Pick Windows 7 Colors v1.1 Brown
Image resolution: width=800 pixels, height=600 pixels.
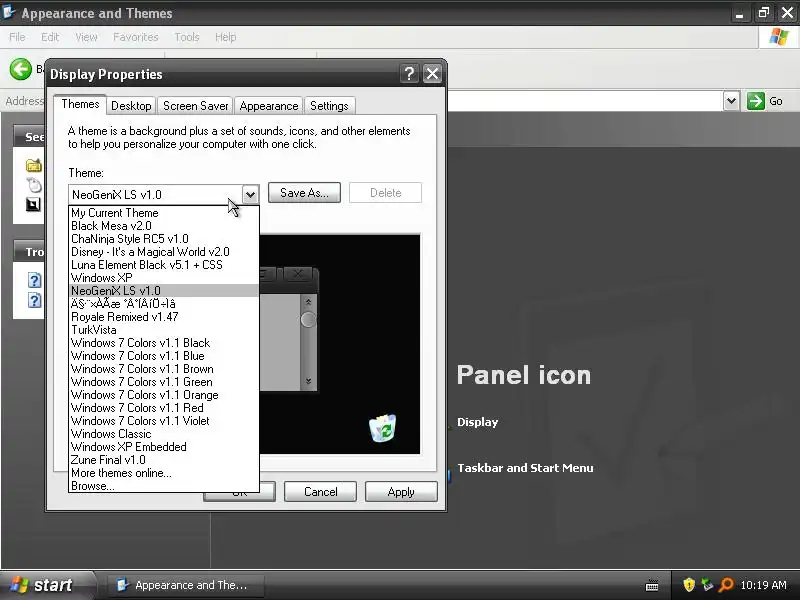point(163,369)
